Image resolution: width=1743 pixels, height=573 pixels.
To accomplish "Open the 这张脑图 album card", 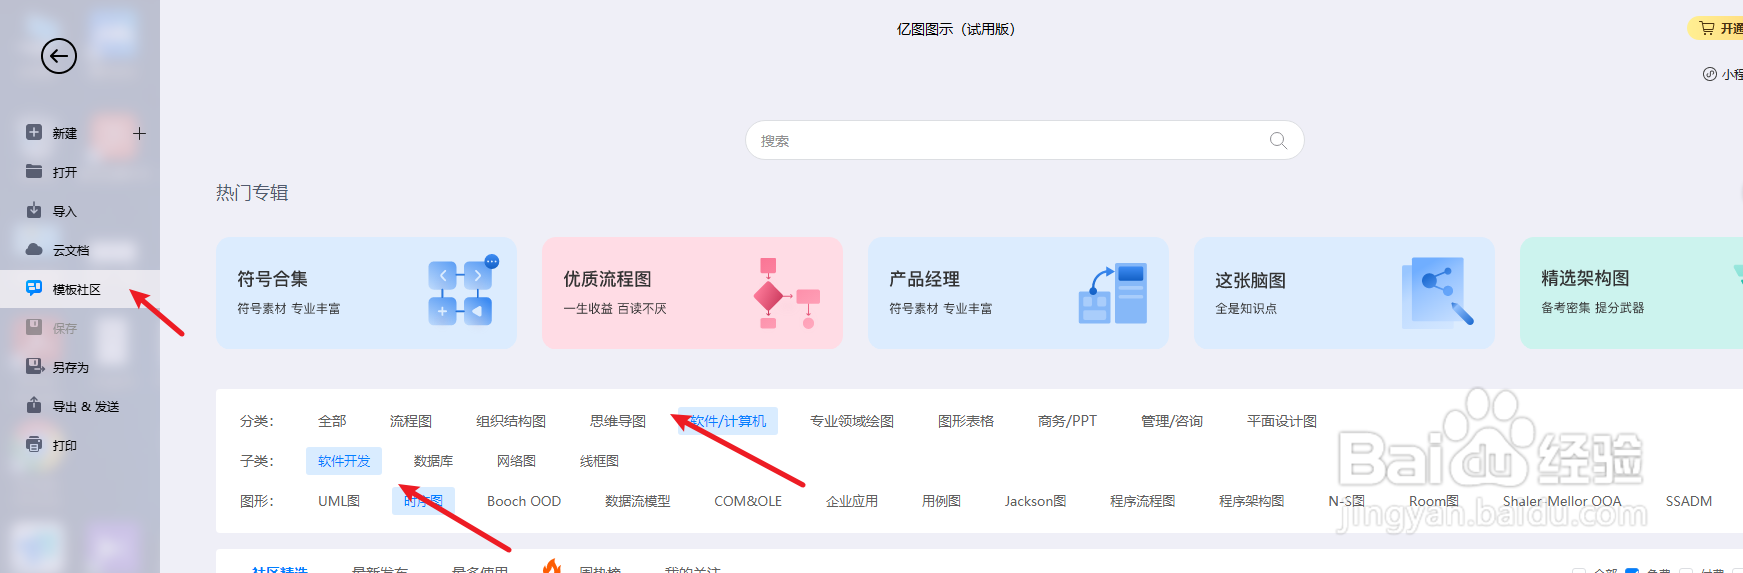I will click(x=1344, y=293).
